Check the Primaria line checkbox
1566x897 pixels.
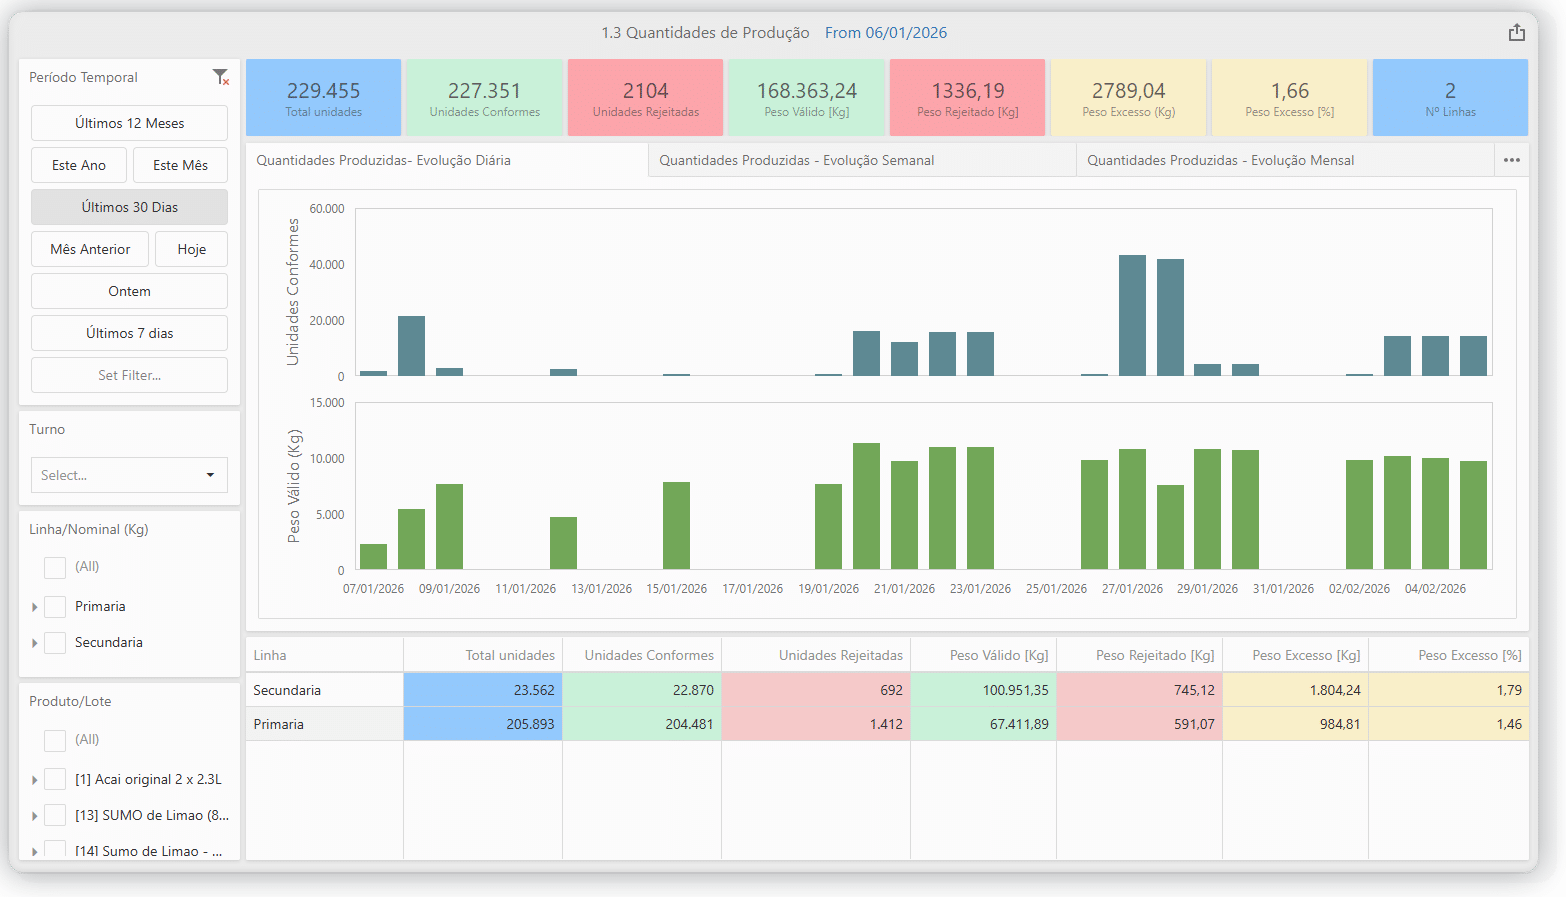pyautogui.click(x=56, y=607)
